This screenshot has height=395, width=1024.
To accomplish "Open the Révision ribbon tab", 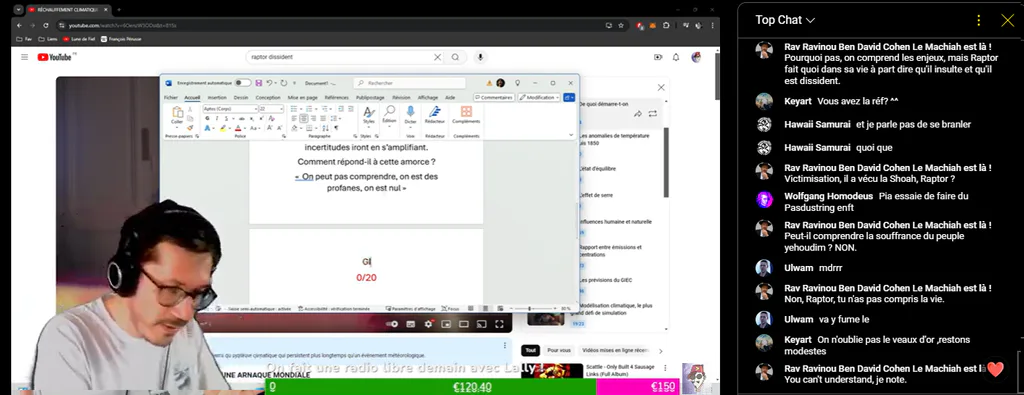I will click(401, 97).
